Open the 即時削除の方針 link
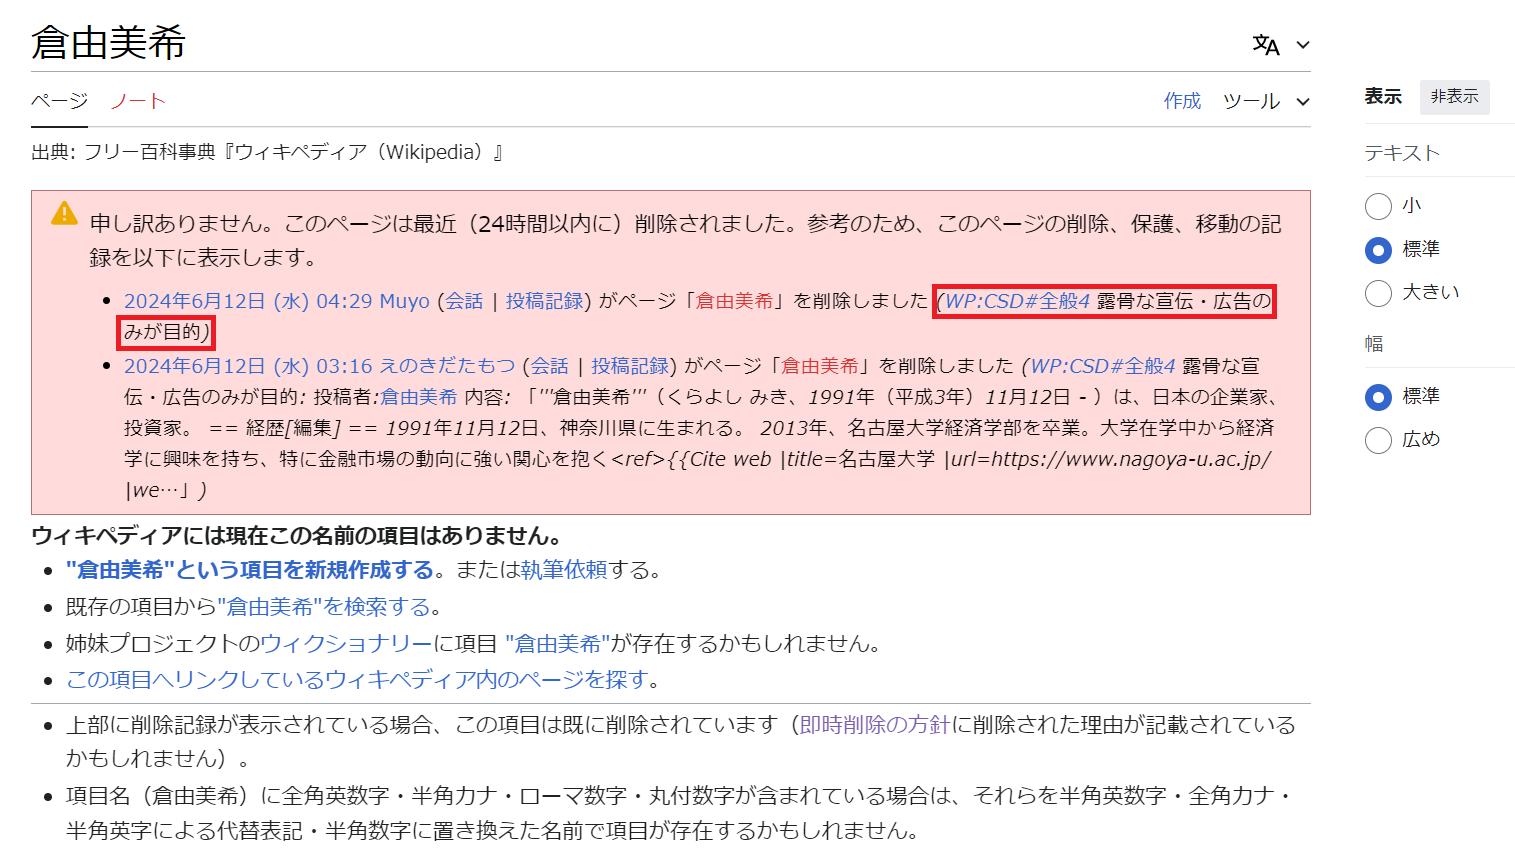1515x855 pixels. click(x=874, y=725)
